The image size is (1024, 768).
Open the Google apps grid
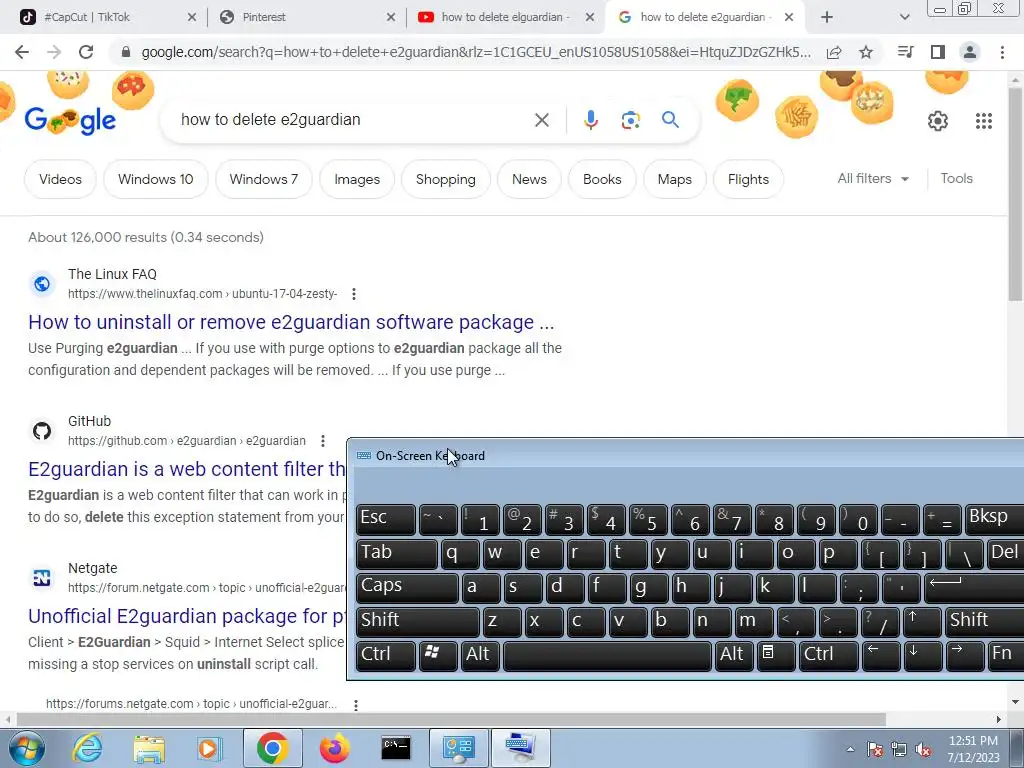tap(984, 121)
